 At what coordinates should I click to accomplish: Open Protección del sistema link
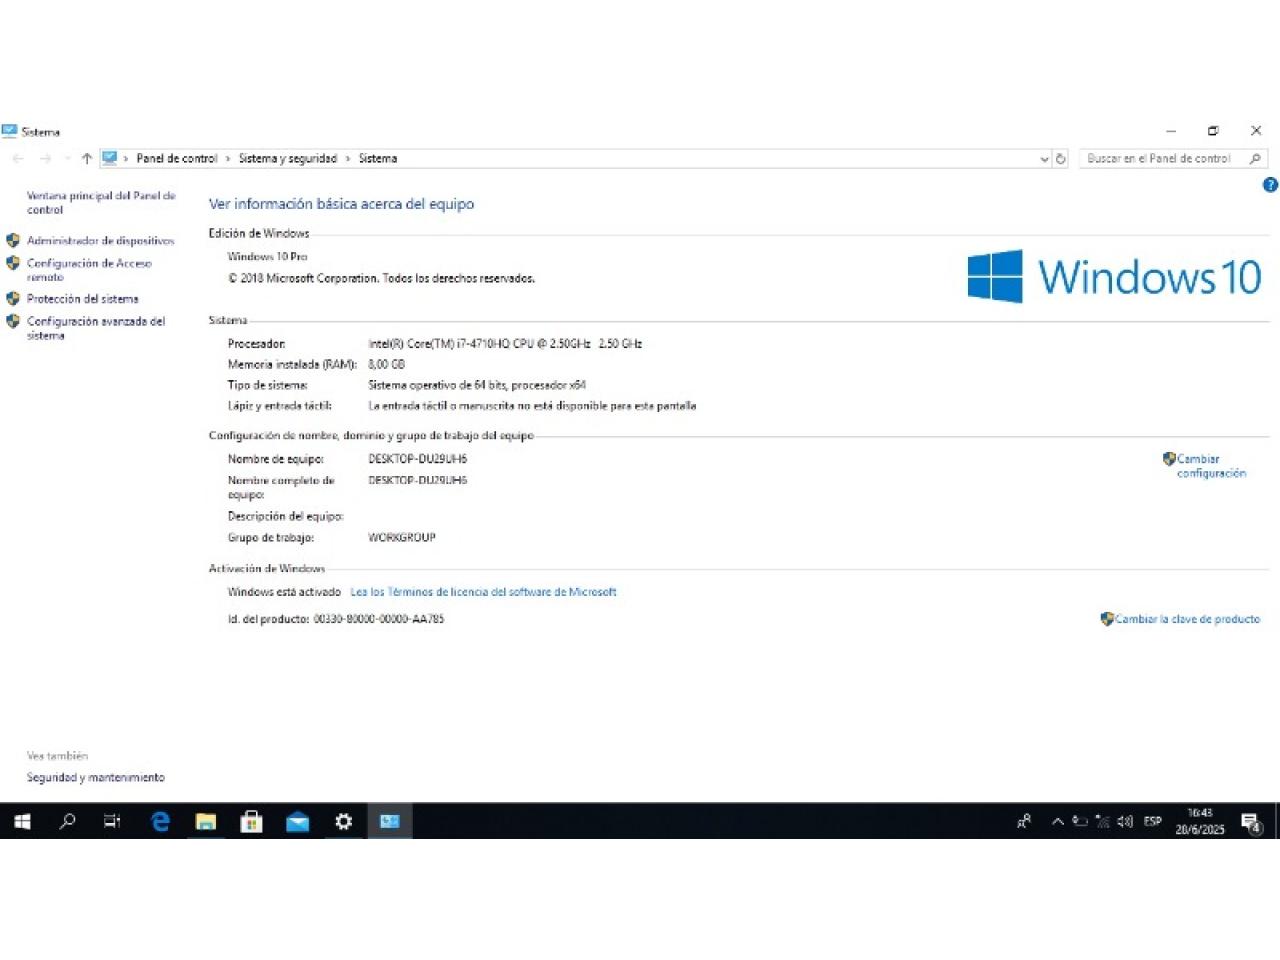point(82,299)
